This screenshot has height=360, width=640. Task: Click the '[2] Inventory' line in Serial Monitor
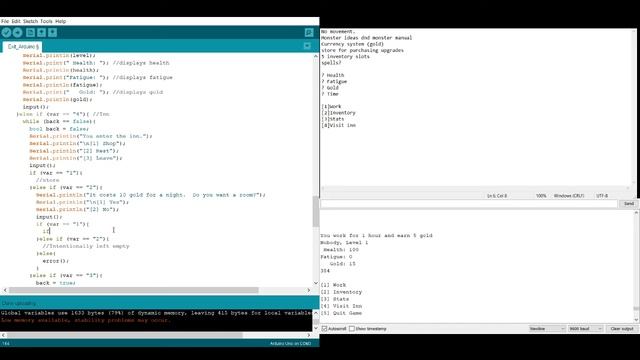(x=341, y=292)
